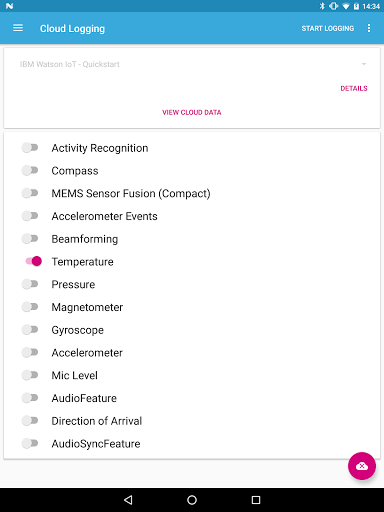Disable the Temperature toggle
Viewport: 384px width, 512px height.
[33, 261]
